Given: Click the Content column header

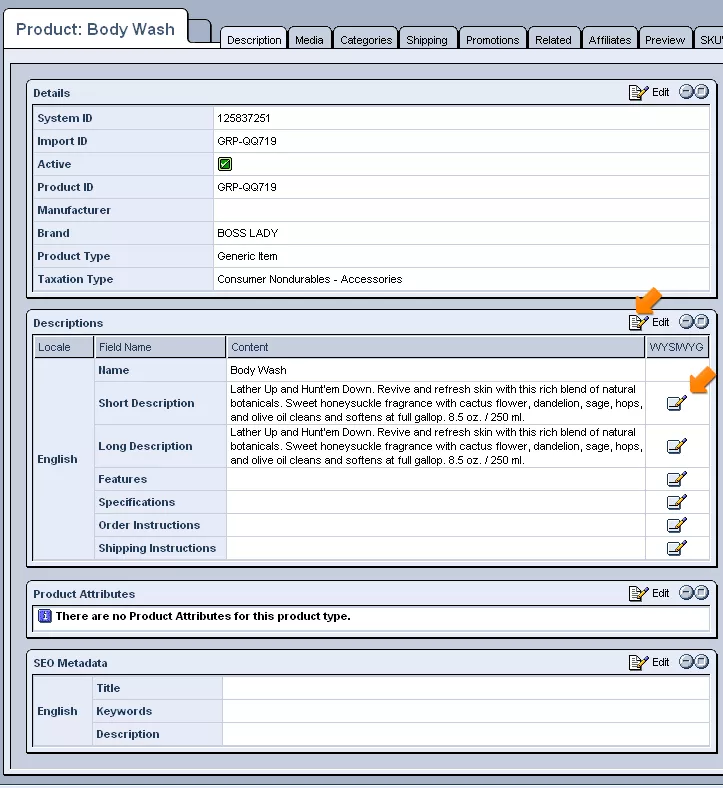Looking at the screenshot, I should coord(436,347).
